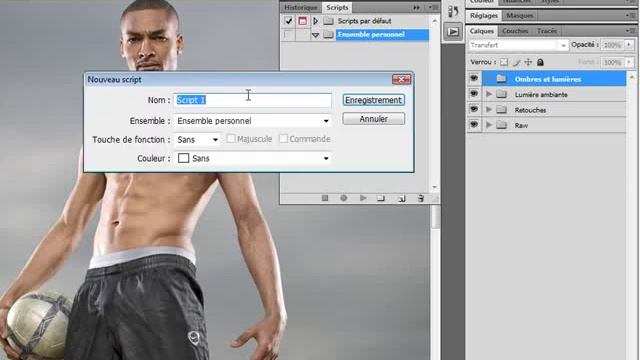
Task: Expand the Retouches layer group
Action: pyautogui.click(x=489, y=110)
